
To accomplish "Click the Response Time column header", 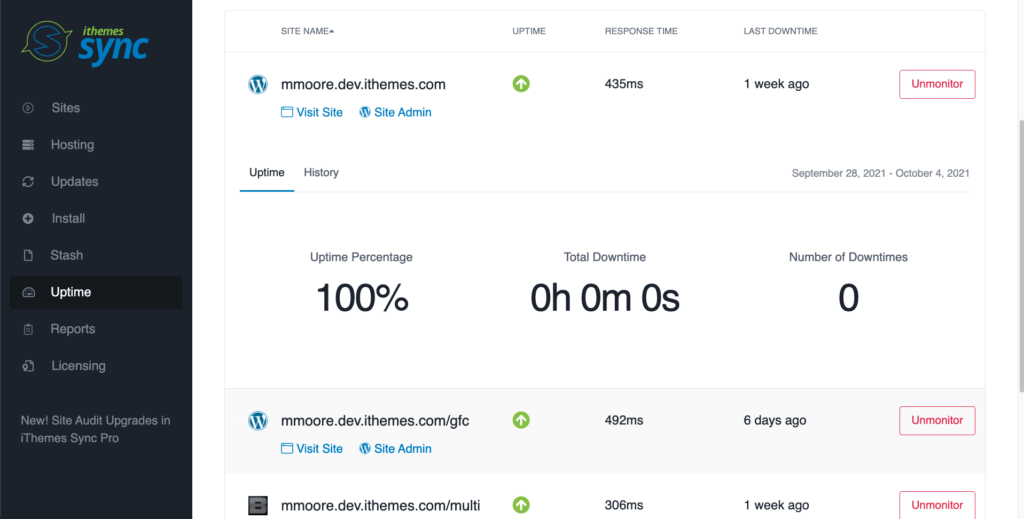I will pyautogui.click(x=641, y=31).
